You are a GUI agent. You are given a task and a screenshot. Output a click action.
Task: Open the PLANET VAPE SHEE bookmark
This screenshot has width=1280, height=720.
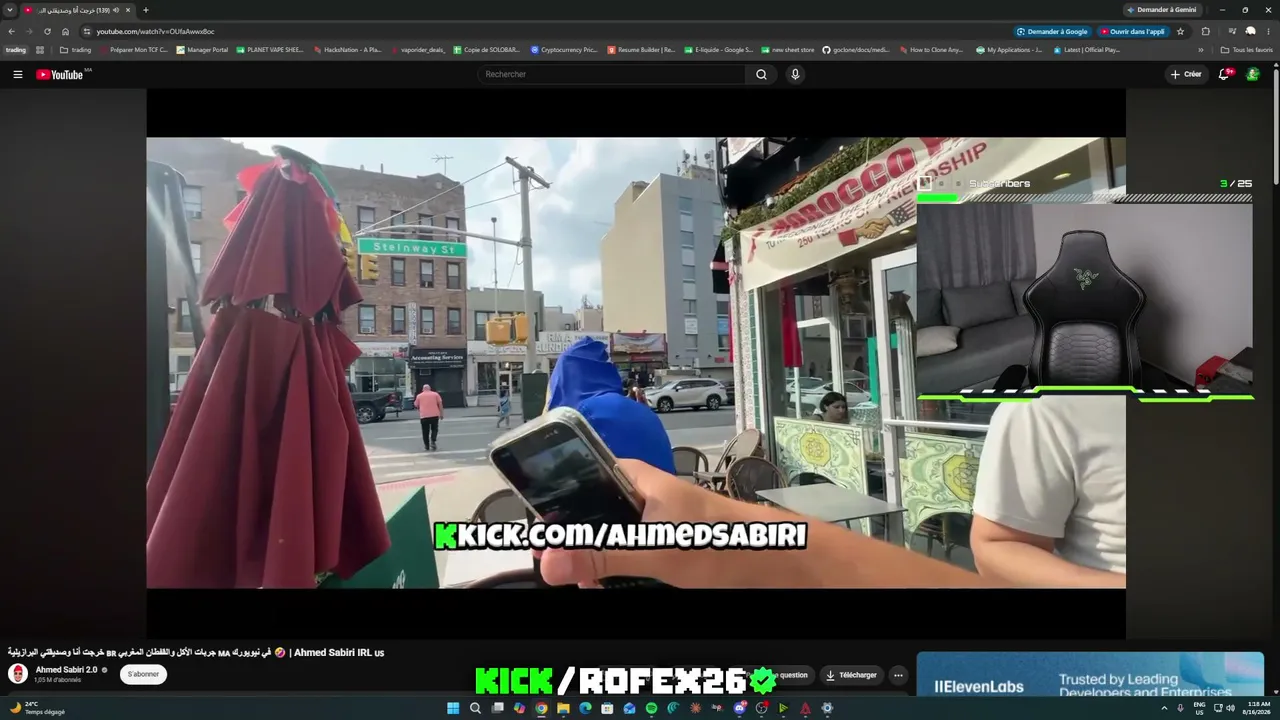270,49
